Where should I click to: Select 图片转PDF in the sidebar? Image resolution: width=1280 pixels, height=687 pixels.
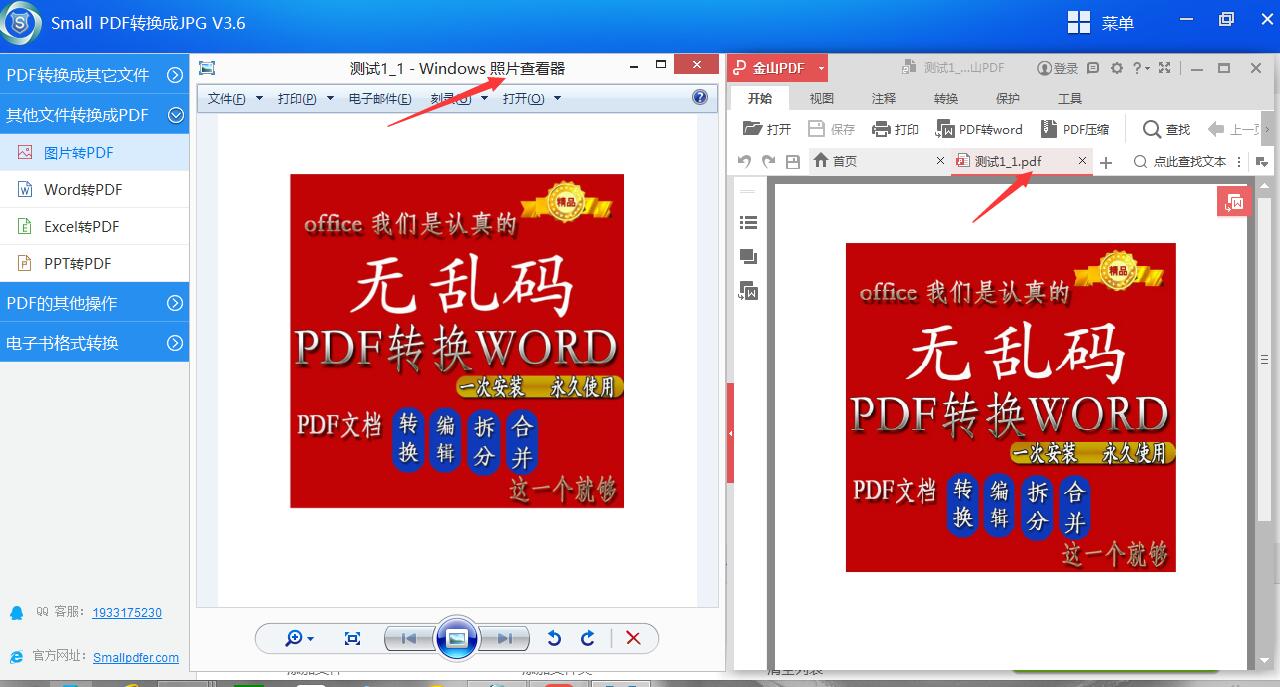point(94,153)
